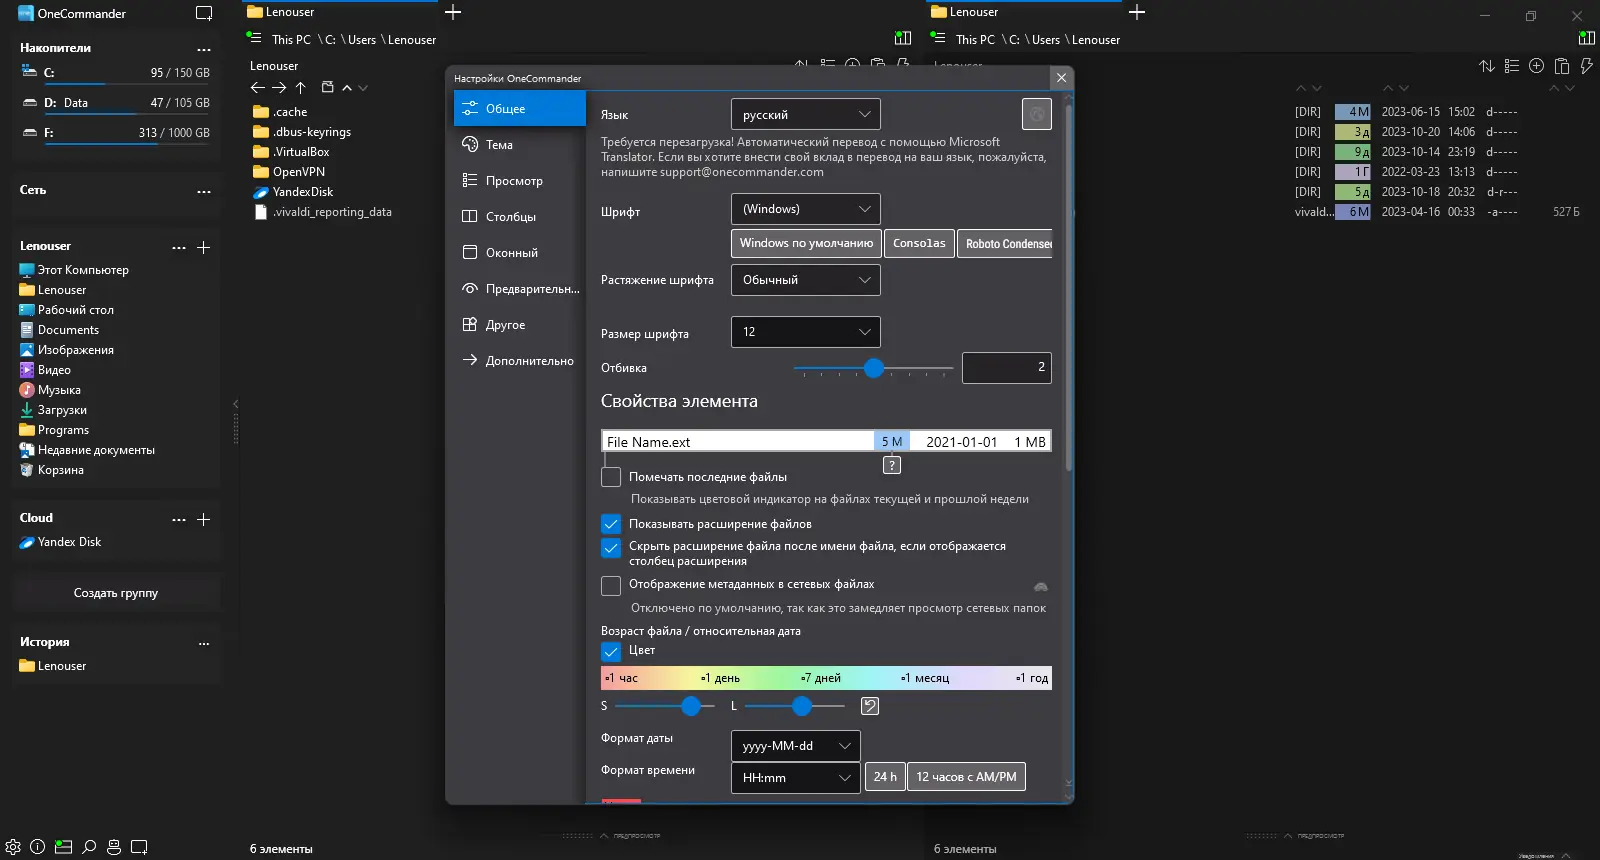The width and height of the screenshot is (1600, 860).
Task: Uncheck 'Показывать расширение файлов'
Action: tap(611, 524)
